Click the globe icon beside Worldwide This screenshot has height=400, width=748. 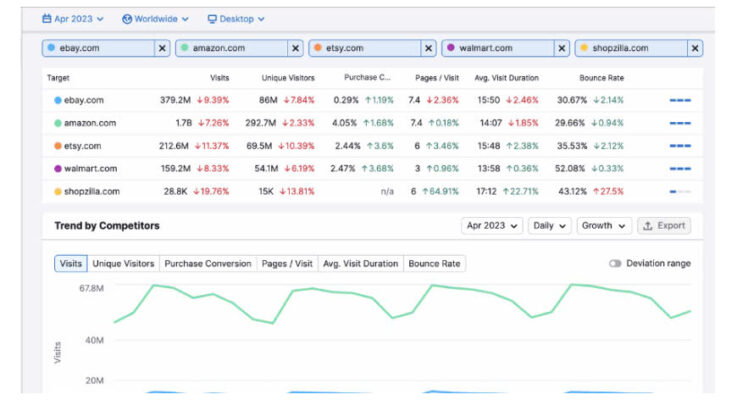click(x=127, y=19)
